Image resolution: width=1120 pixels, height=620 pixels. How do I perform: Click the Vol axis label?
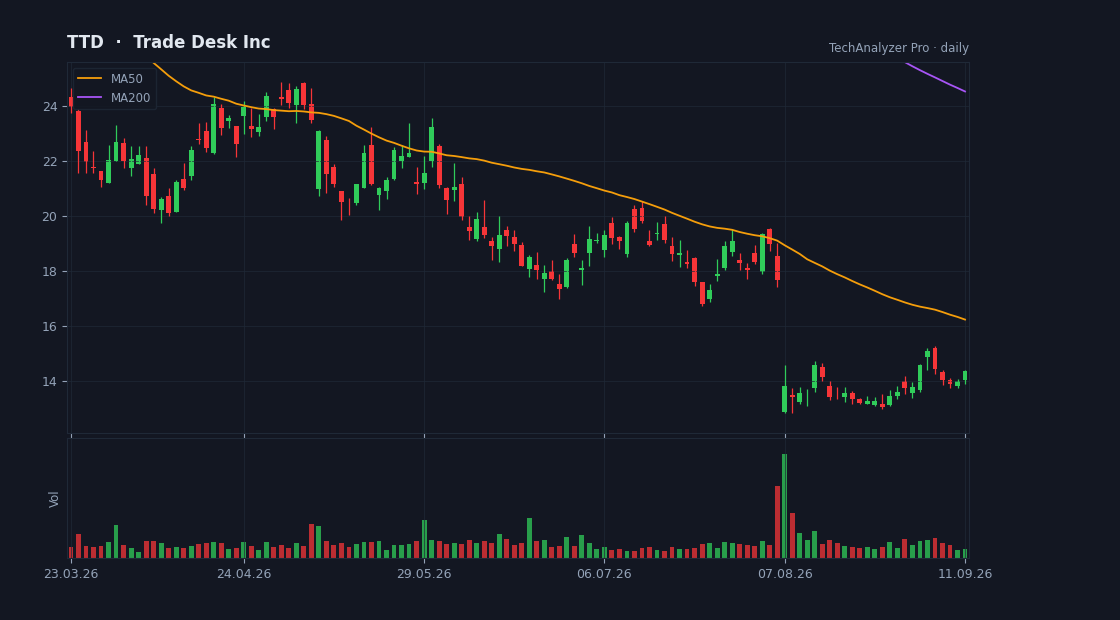click(x=54, y=499)
